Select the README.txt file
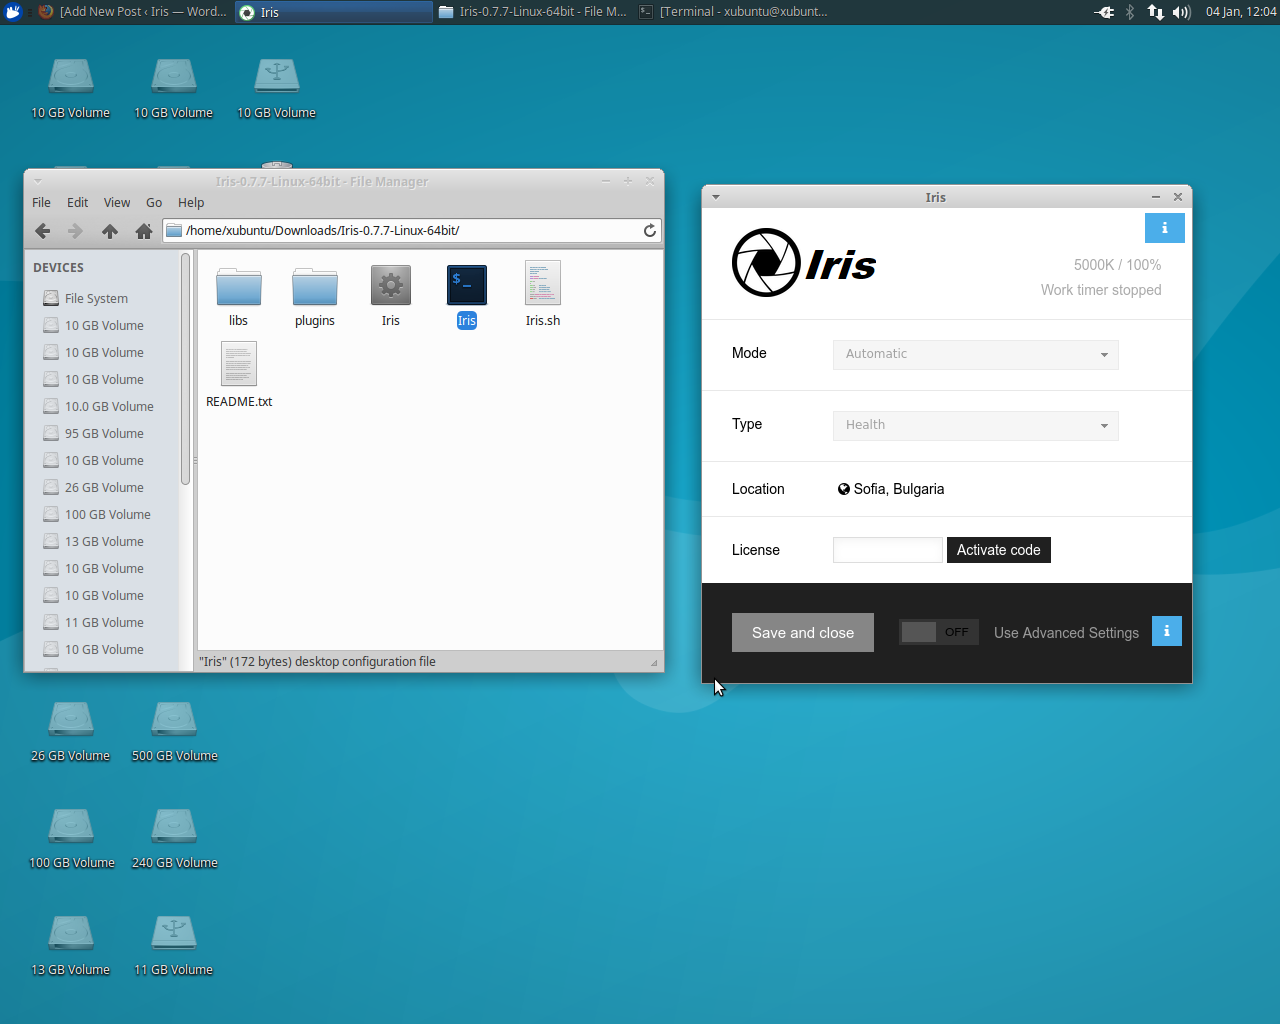1280x1024 pixels. (239, 375)
